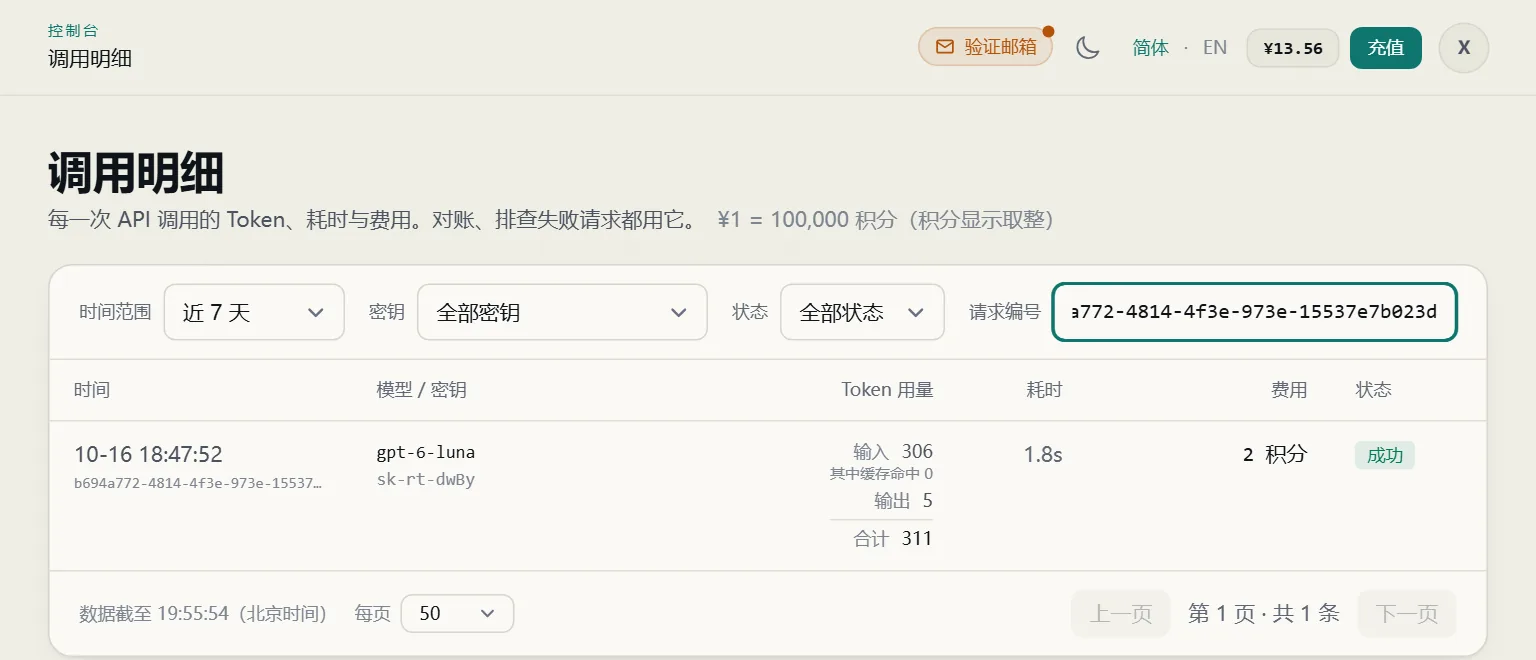Viewport: 1536px width, 660px height.
Task: Switch language to EN
Action: tap(1215, 47)
